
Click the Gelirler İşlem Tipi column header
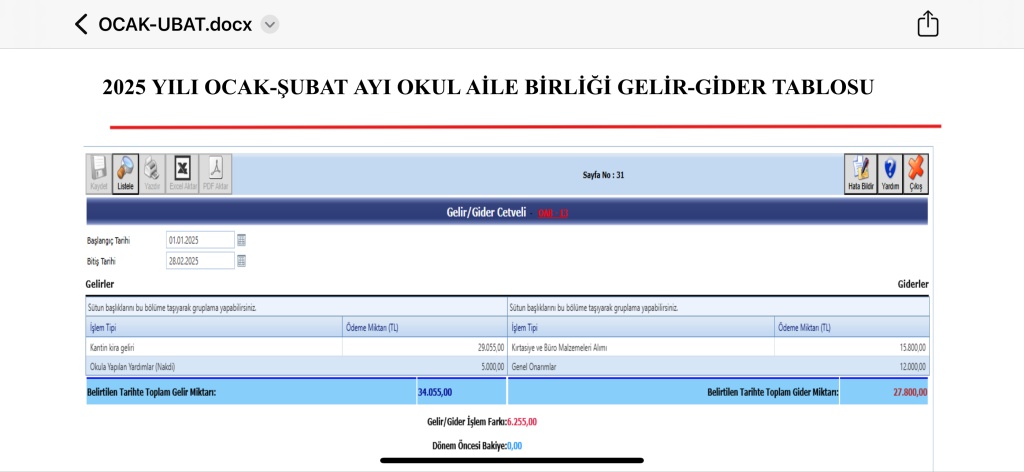point(214,328)
